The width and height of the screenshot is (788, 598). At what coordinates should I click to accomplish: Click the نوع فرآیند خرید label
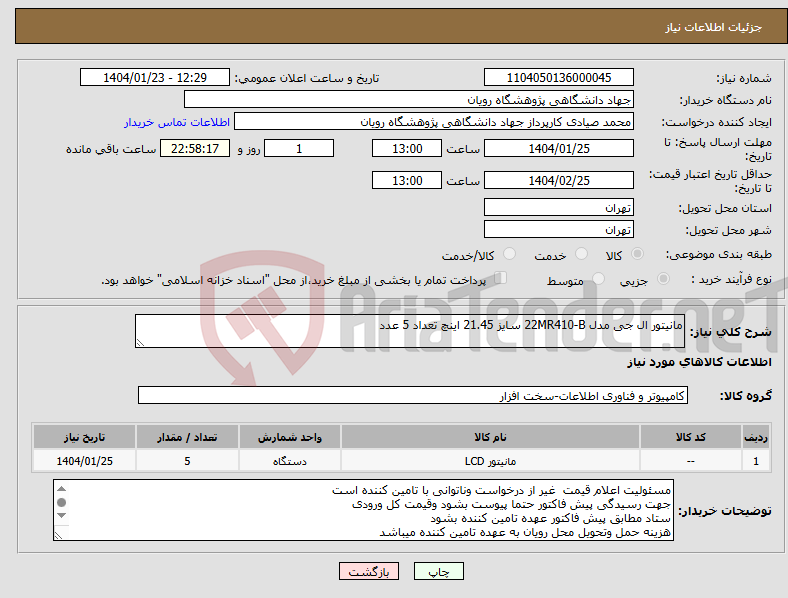tap(732, 279)
